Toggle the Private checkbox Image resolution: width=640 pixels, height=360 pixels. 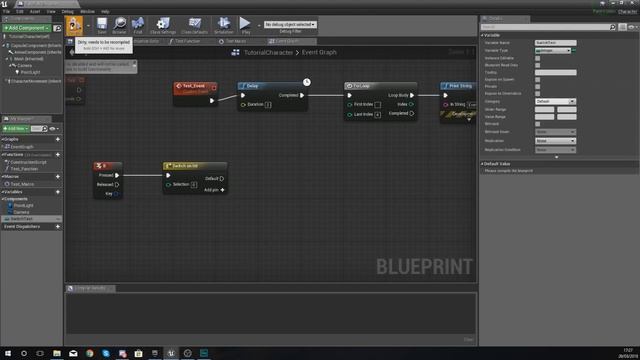(538, 87)
